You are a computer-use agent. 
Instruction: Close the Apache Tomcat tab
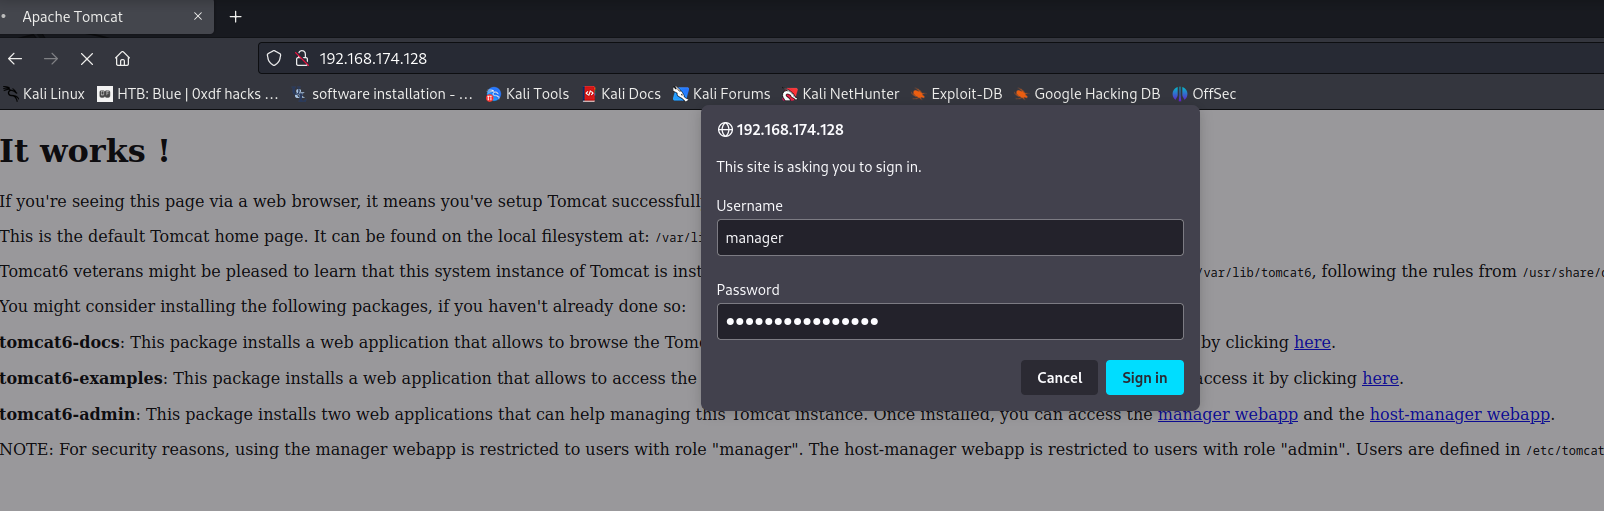198,17
